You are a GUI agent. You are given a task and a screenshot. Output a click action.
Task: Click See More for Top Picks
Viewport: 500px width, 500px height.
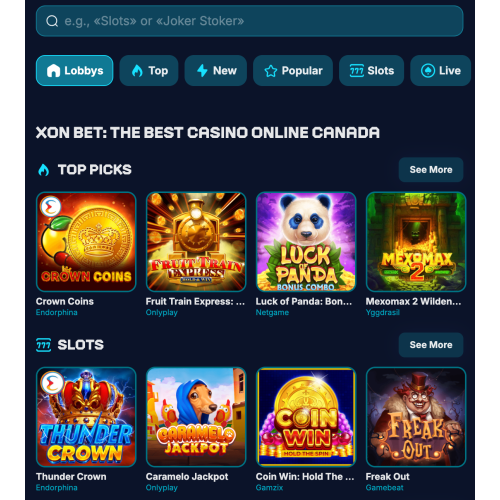coord(431,170)
